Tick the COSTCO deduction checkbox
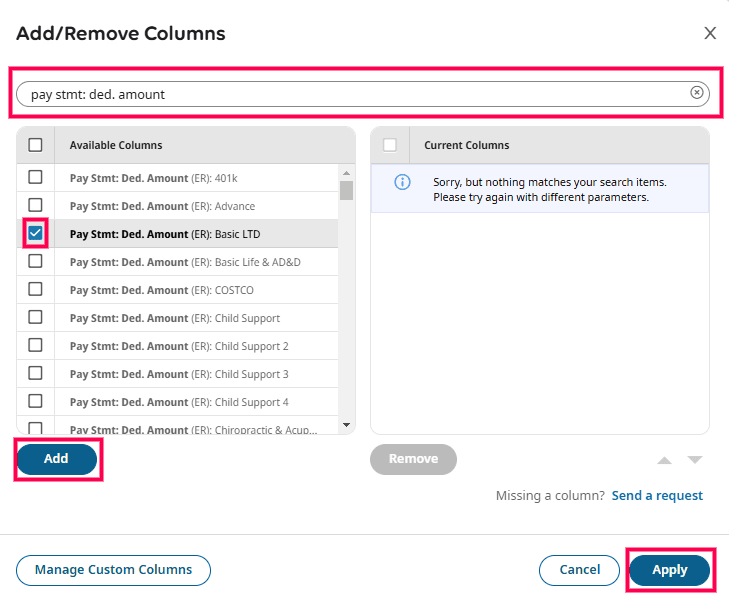The image size is (729, 612). [x=35, y=289]
